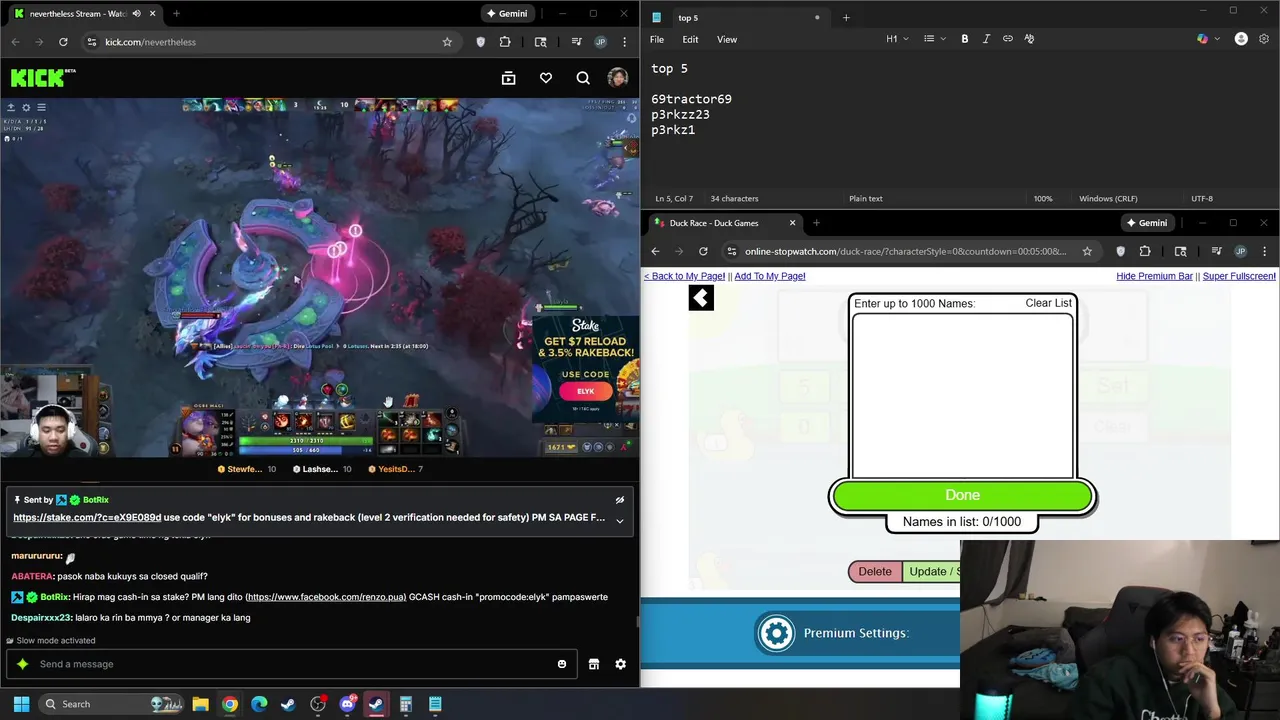Toggle bold formatting in Notepad
1280x720 pixels.
tap(965, 39)
